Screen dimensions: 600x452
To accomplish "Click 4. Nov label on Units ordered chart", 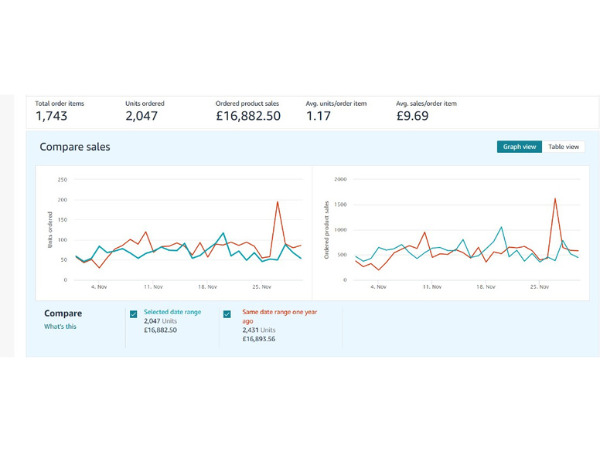I will click(x=100, y=286).
